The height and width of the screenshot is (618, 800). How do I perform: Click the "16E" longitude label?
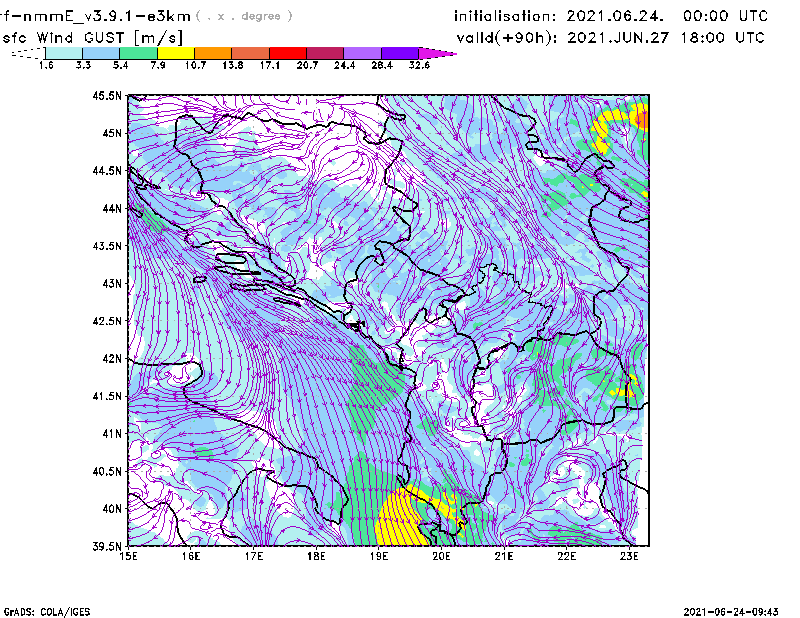point(191,556)
